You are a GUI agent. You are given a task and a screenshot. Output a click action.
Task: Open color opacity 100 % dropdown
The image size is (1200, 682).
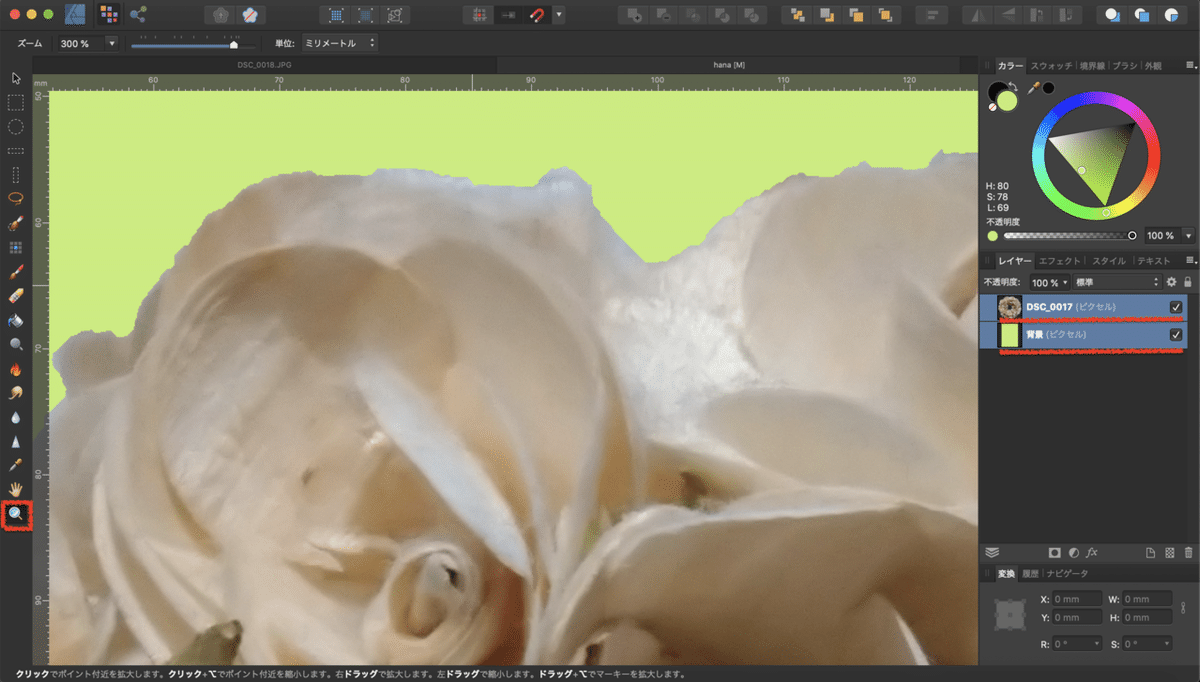tap(1188, 236)
